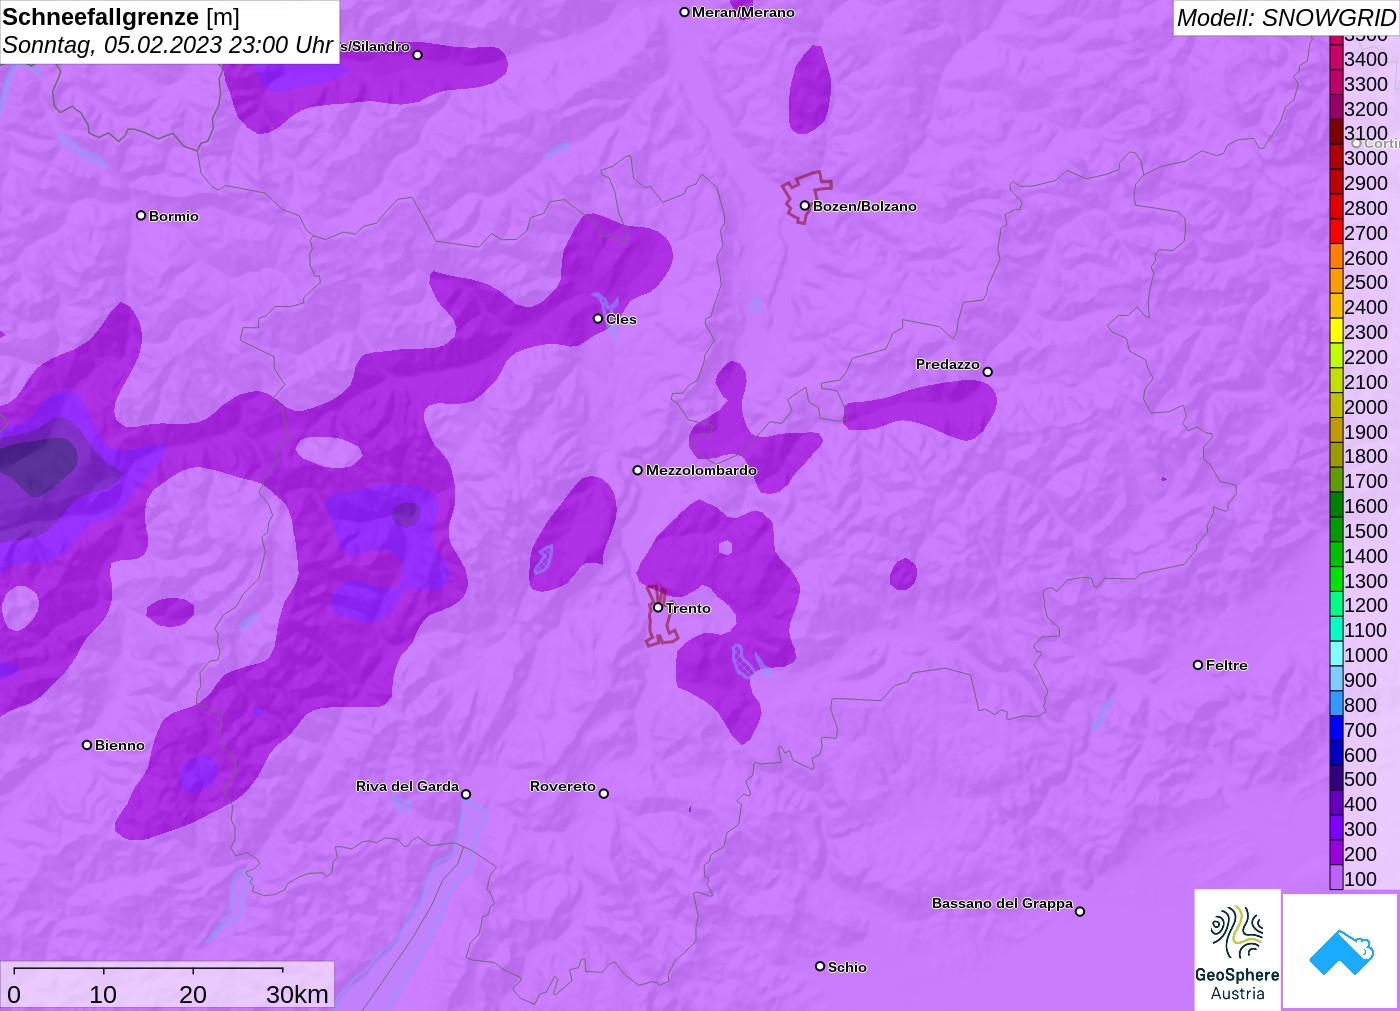1400x1011 pixels.
Task: Select the Predazzo label
Action: (x=948, y=364)
